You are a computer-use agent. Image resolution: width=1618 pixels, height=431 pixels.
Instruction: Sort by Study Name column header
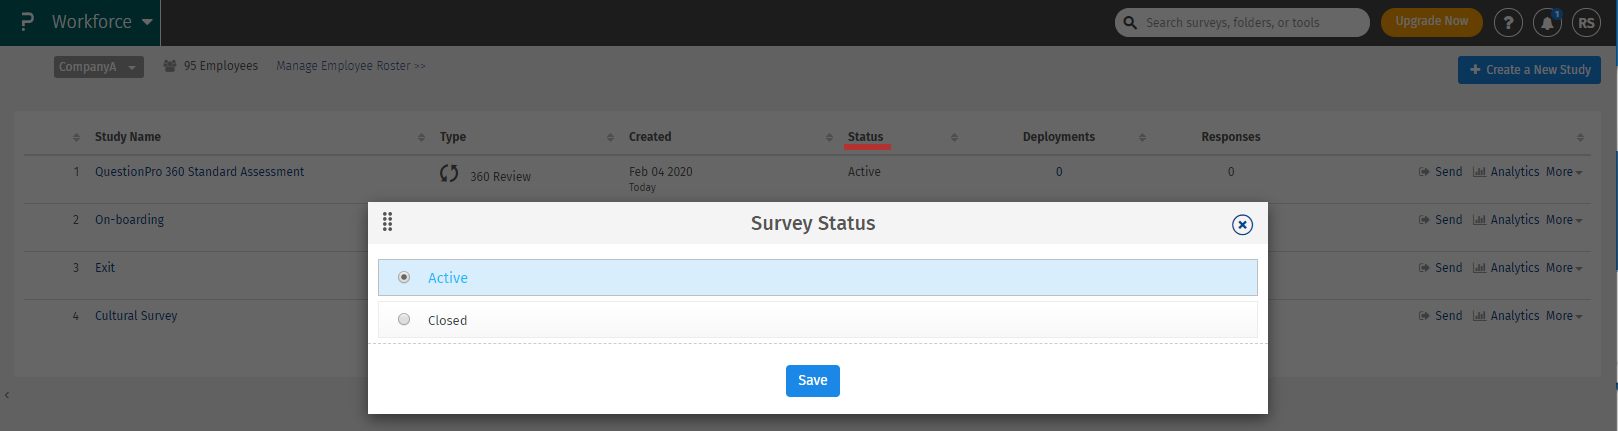[128, 137]
